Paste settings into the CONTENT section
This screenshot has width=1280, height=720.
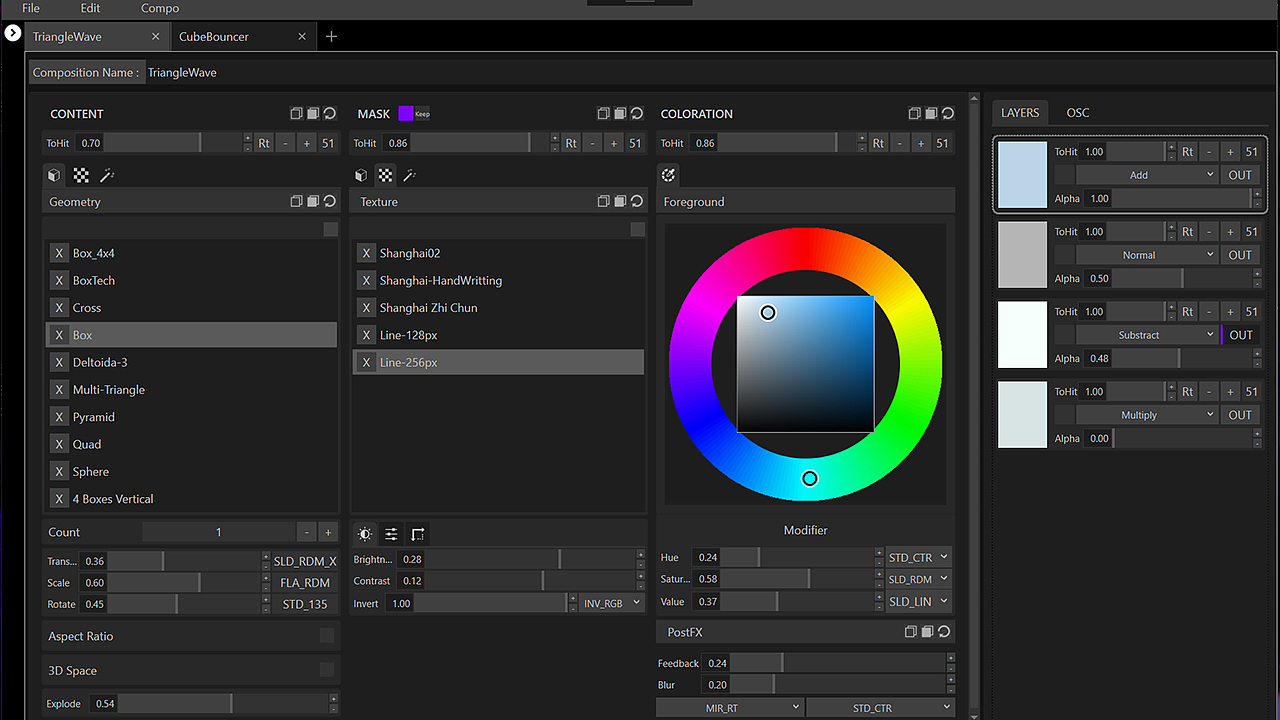[x=313, y=114]
